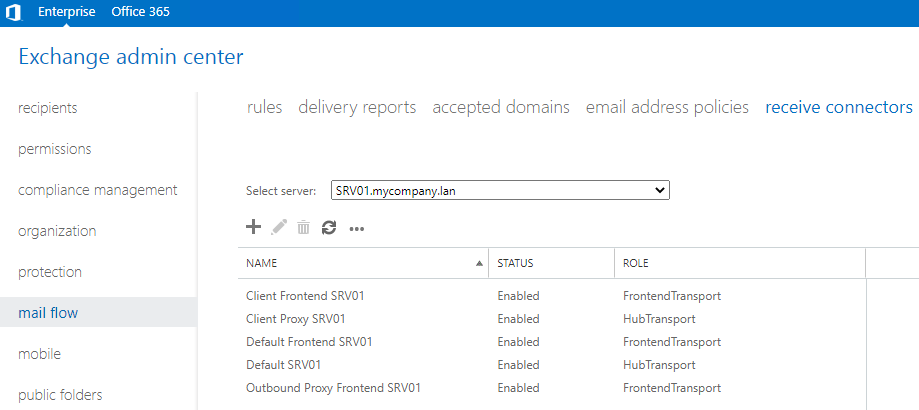Click the Office logo icon

pos(13,12)
